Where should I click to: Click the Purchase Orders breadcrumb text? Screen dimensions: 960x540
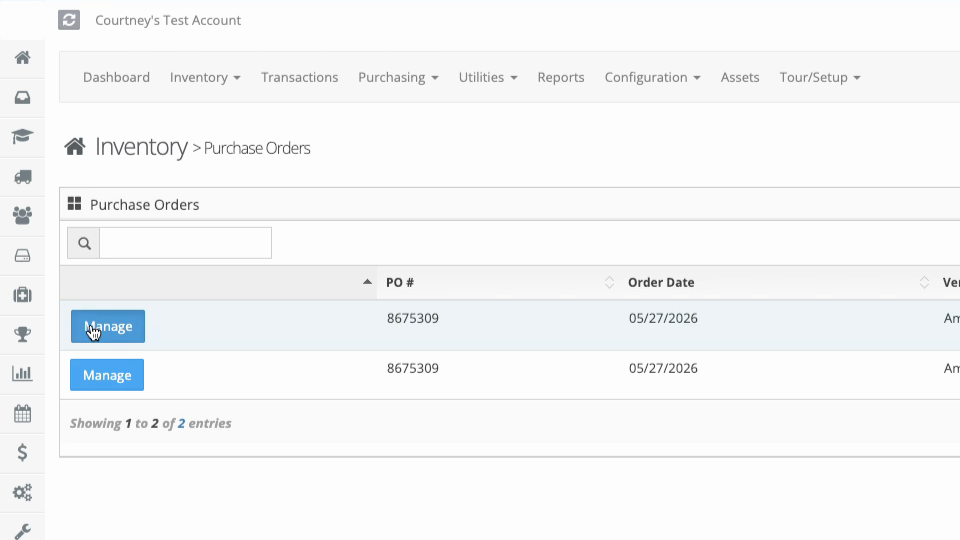[257, 148]
